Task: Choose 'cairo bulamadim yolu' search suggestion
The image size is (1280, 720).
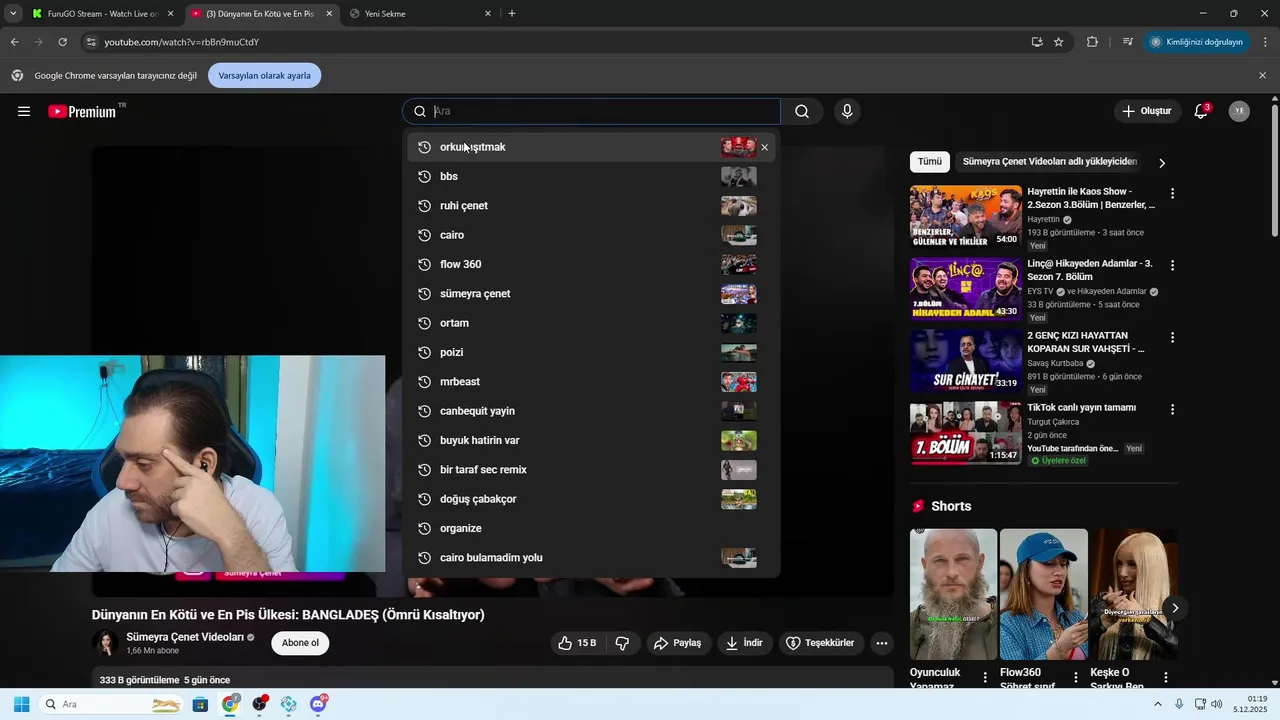Action: [x=592, y=558]
